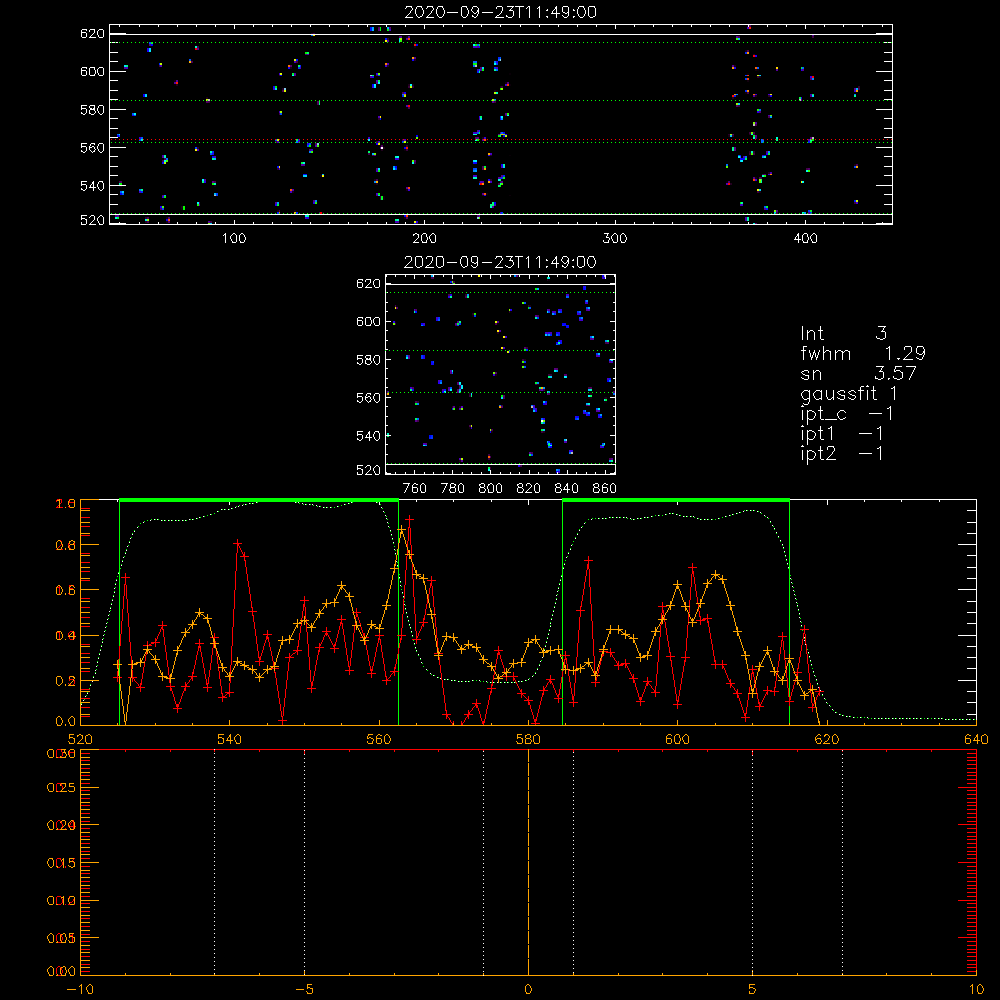Select the 'fwhm 1.29' value line
The image size is (1000, 1000).
coord(863,353)
